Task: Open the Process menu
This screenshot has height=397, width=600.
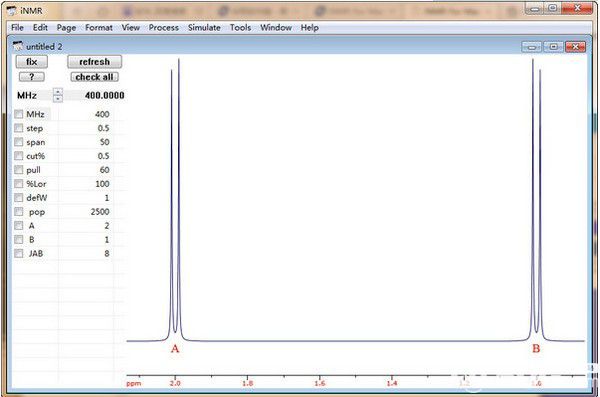Action: coord(164,28)
